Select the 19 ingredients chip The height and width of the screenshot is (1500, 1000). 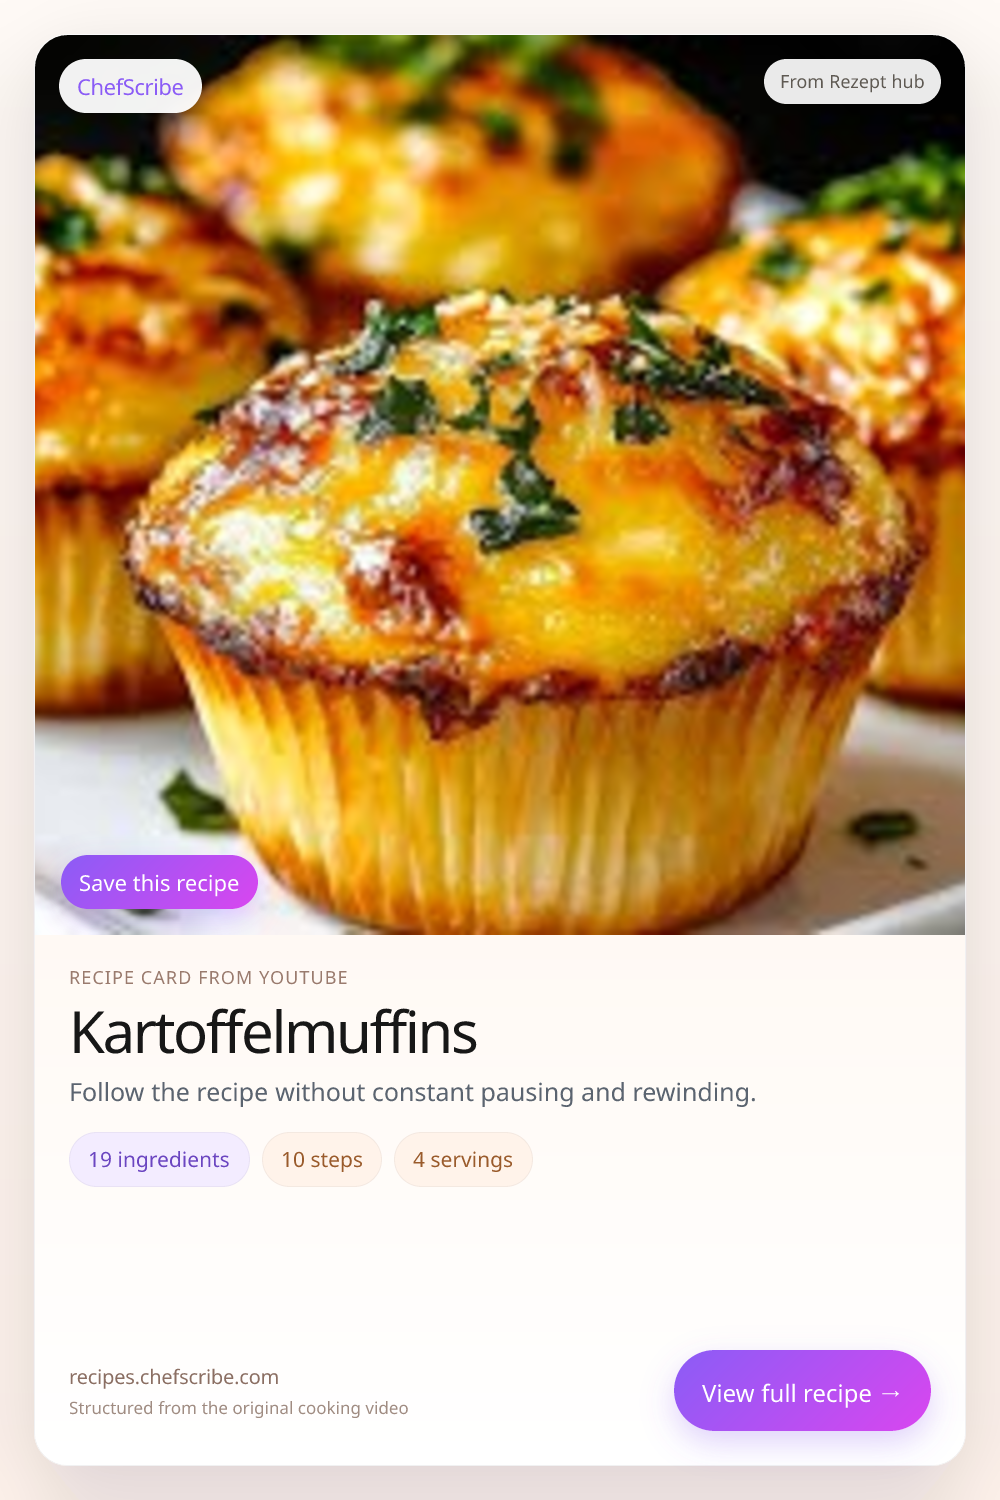click(159, 1160)
